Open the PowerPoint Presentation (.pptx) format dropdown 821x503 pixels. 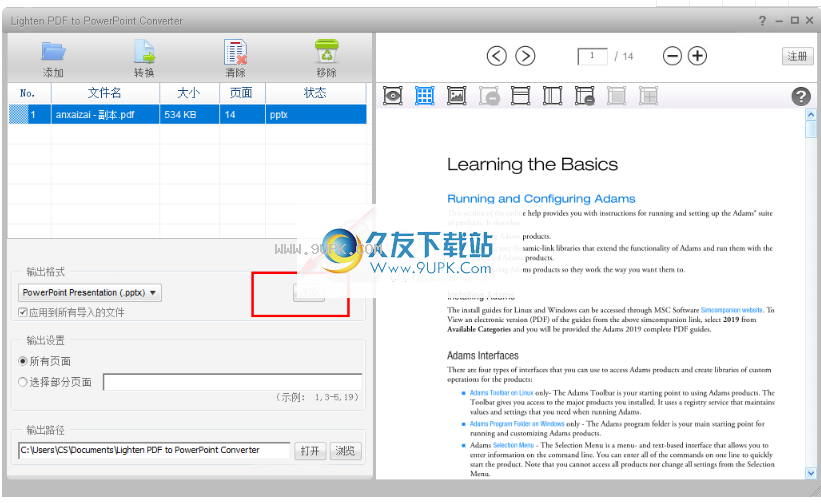tap(90, 293)
